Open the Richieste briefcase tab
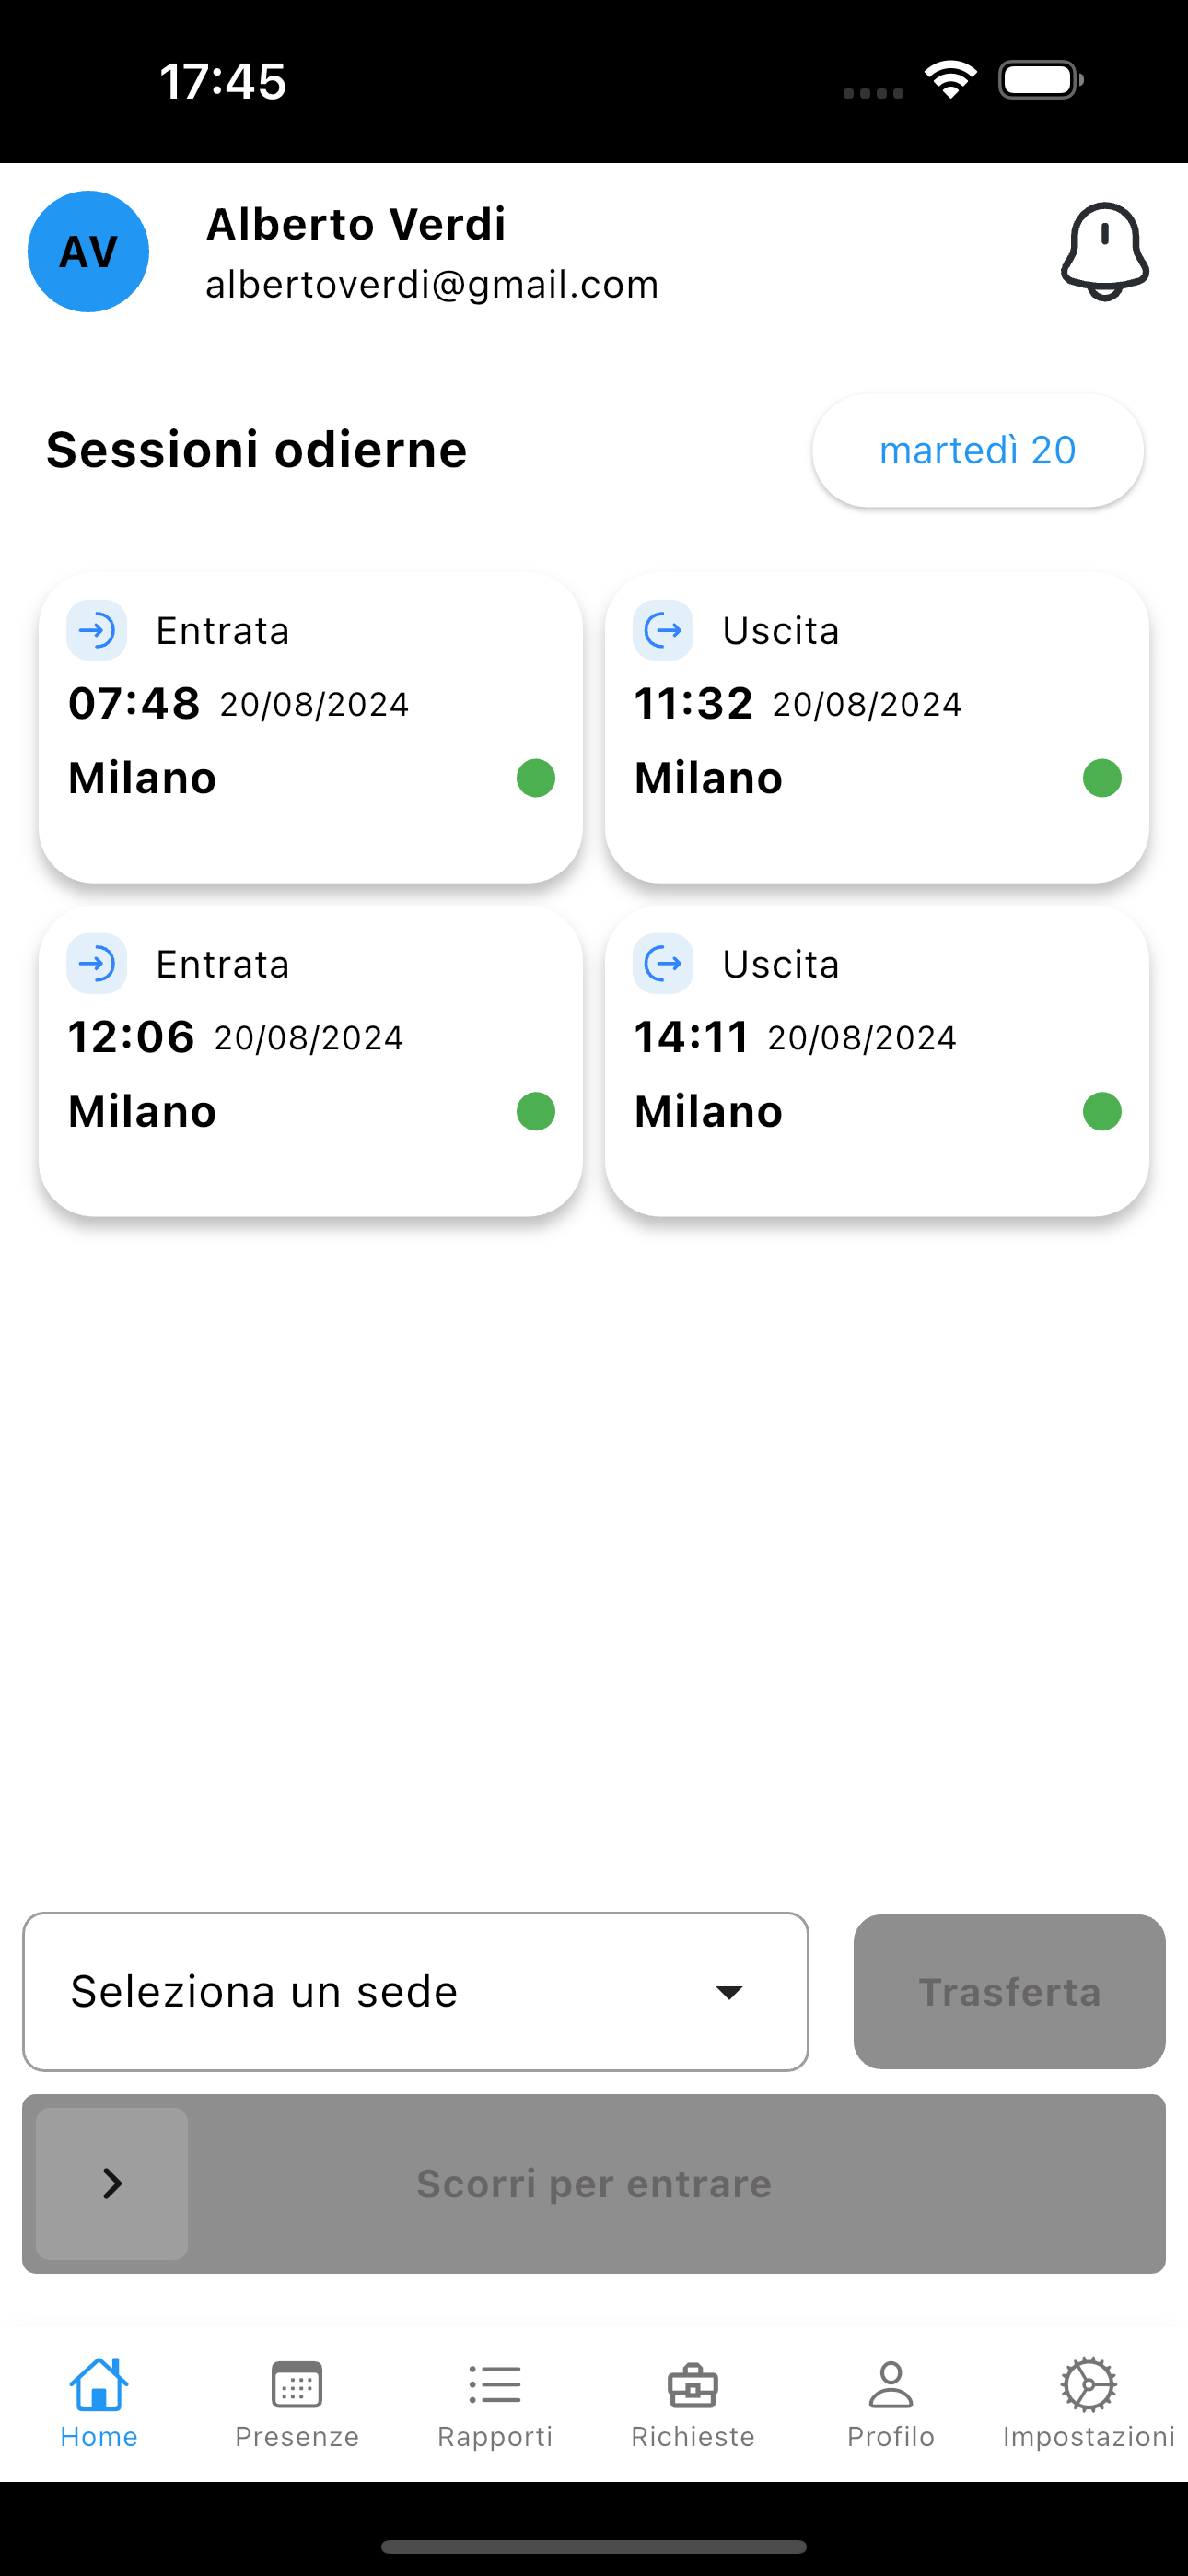Viewport: 1188px width, 2576px height. pyautogui.click(x=693, y=2401)
